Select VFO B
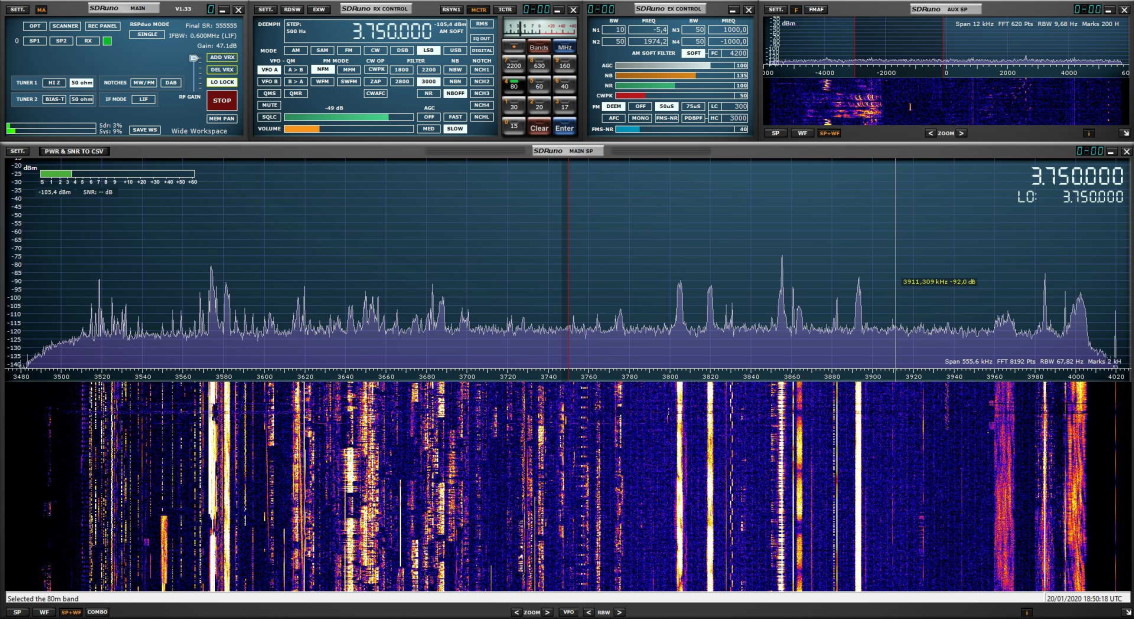 point(269,82)
